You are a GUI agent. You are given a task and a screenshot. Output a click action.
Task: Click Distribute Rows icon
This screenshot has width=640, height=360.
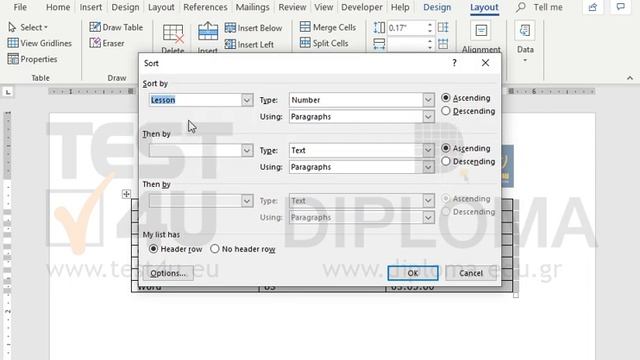coord(443,28)
